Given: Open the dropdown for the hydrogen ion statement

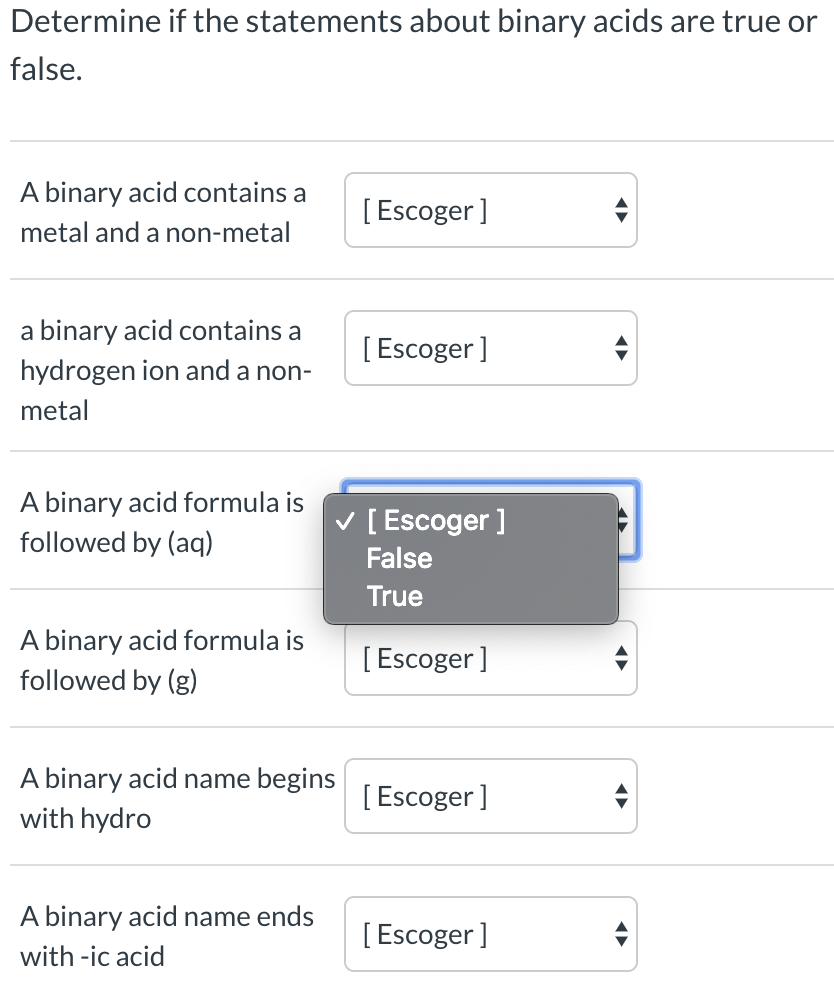Looking at the screenshot, I should tap(490, 348).
